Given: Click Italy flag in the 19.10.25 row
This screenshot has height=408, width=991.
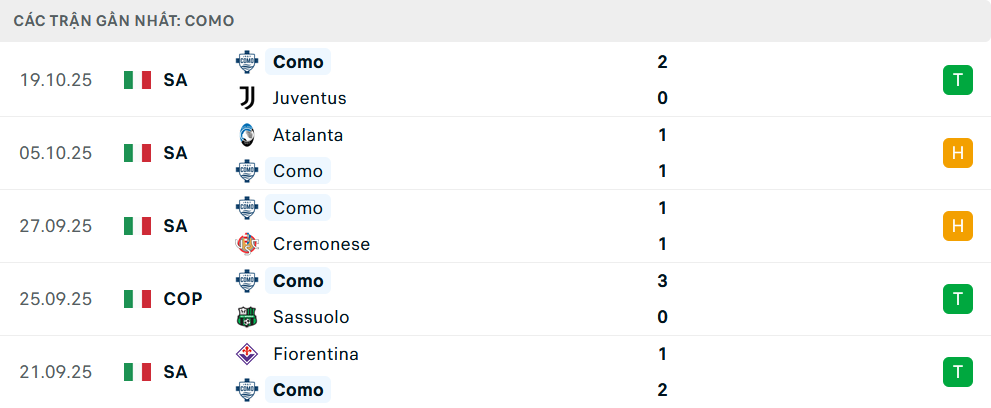Looking at the screenshot, I should pyautogui.click(x=137, y=80).
